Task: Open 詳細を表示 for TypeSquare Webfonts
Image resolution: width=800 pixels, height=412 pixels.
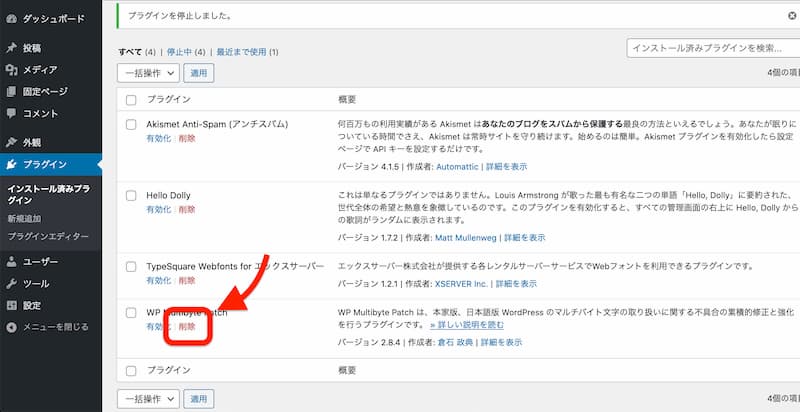Action: [516, 284]
